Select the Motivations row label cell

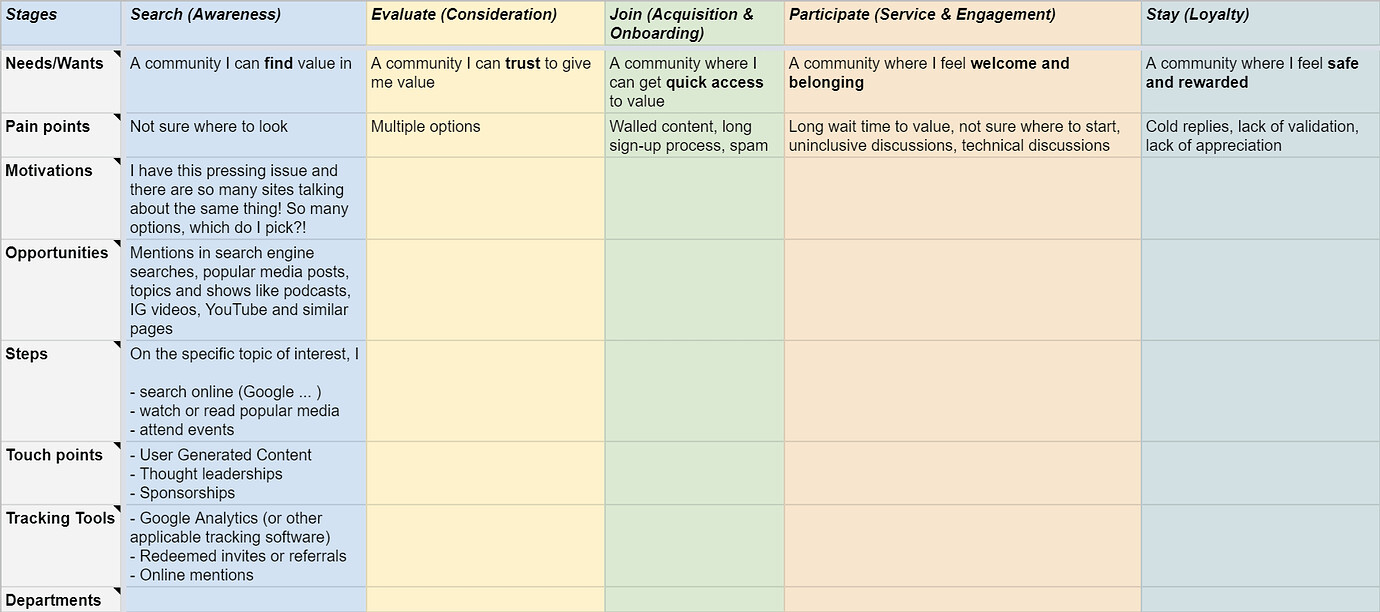point(61,198)
